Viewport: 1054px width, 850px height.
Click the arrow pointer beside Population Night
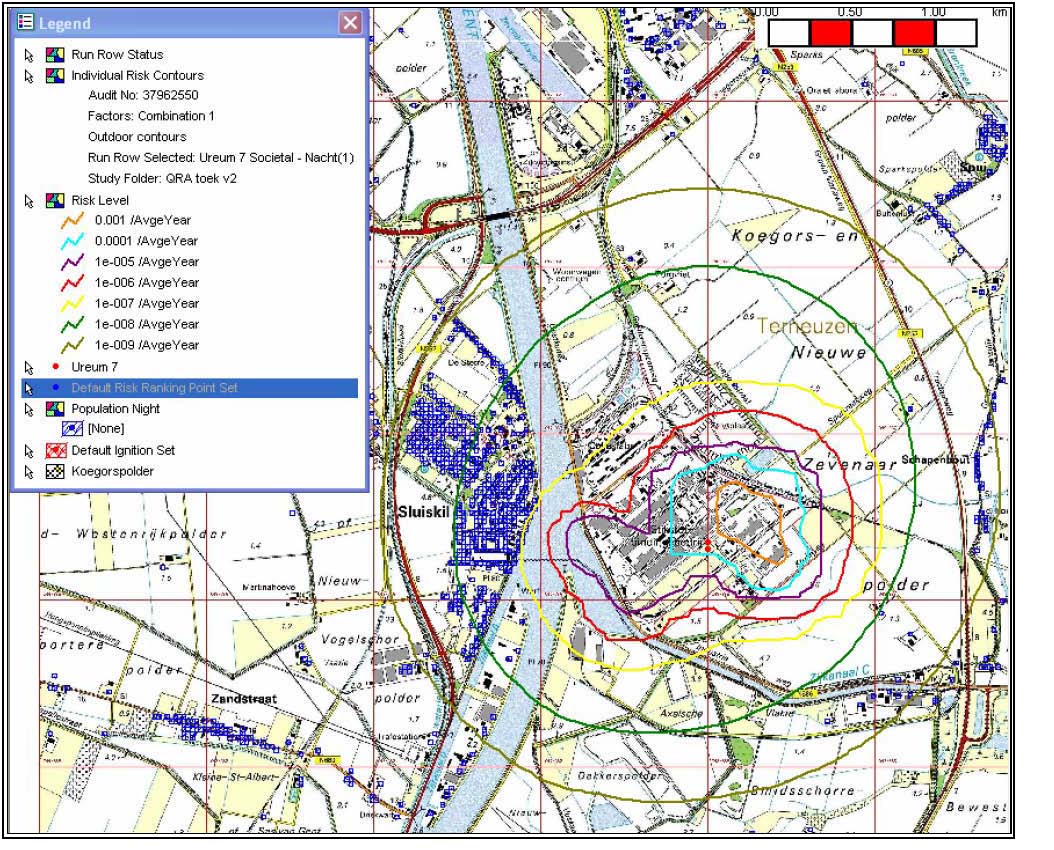pyautogui.click(x=29, y=409)
